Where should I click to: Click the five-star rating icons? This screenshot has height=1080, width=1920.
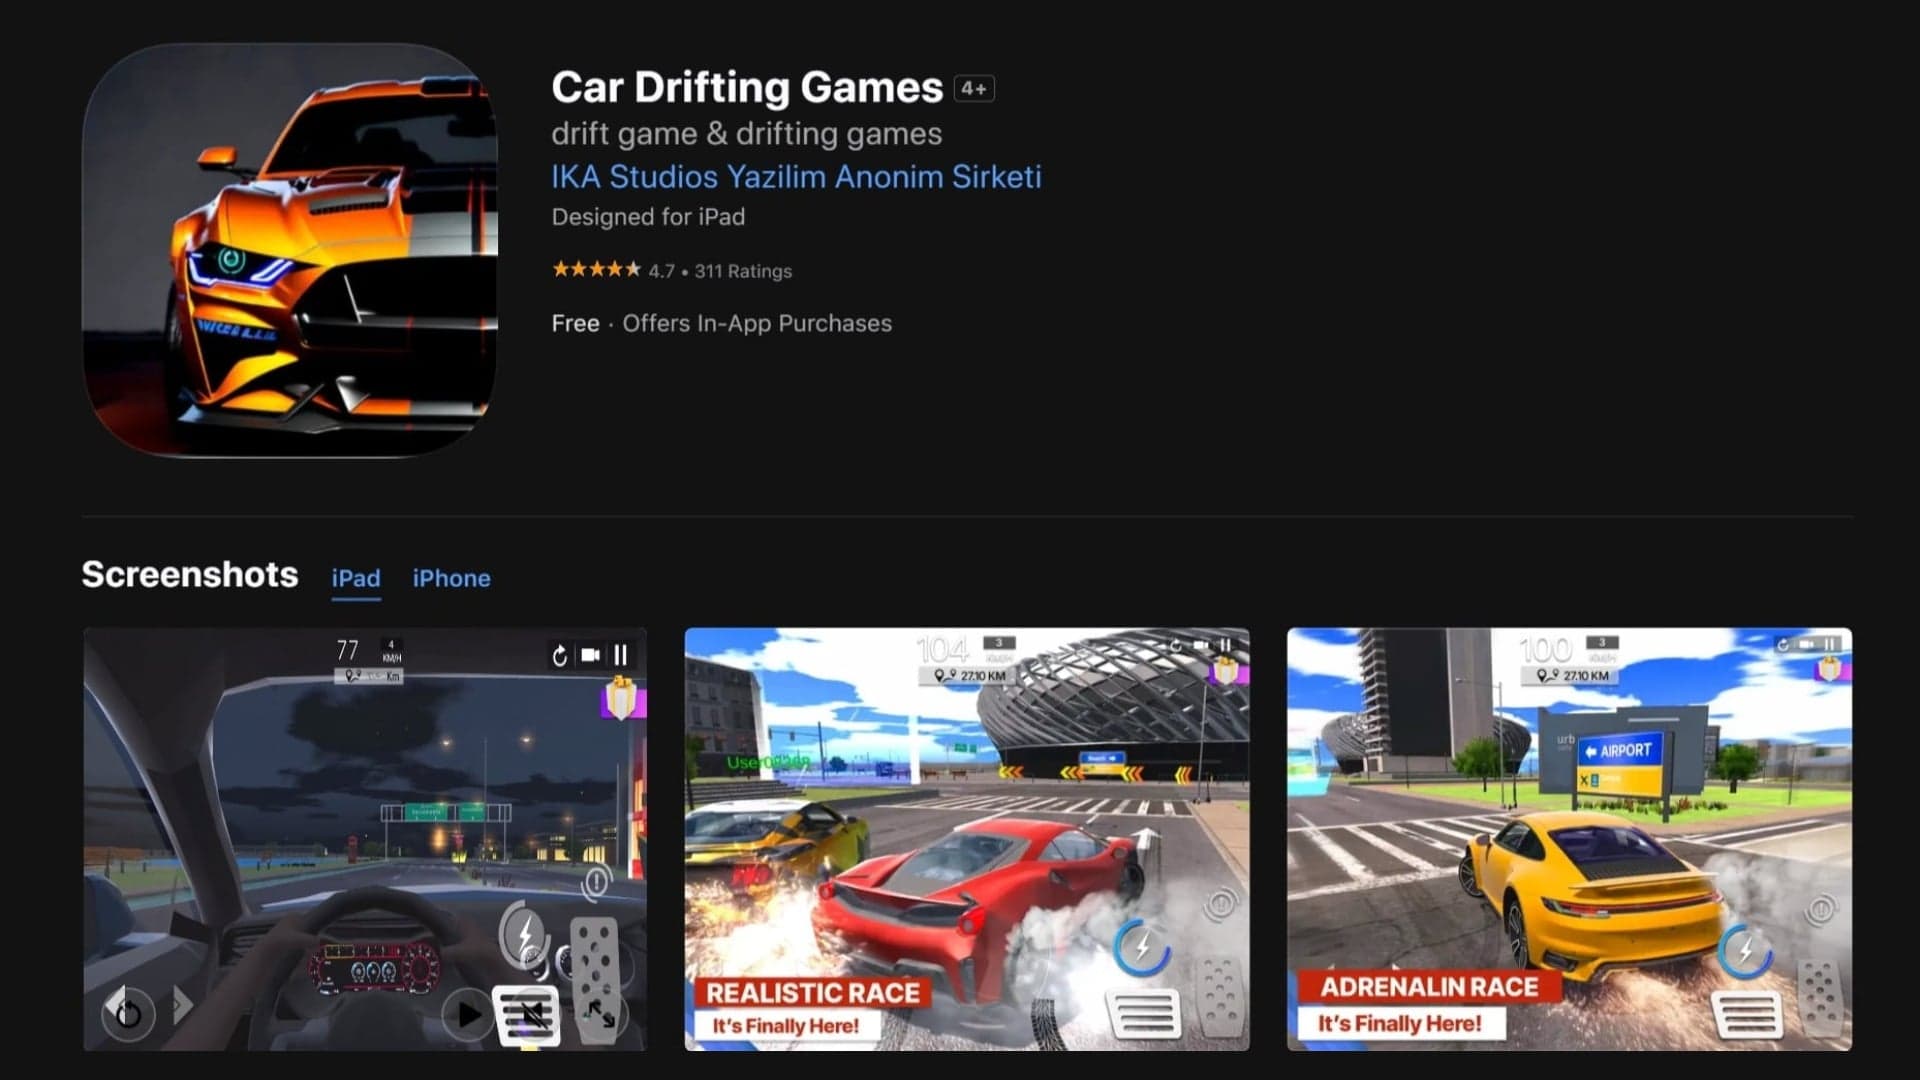coord(596,269)
